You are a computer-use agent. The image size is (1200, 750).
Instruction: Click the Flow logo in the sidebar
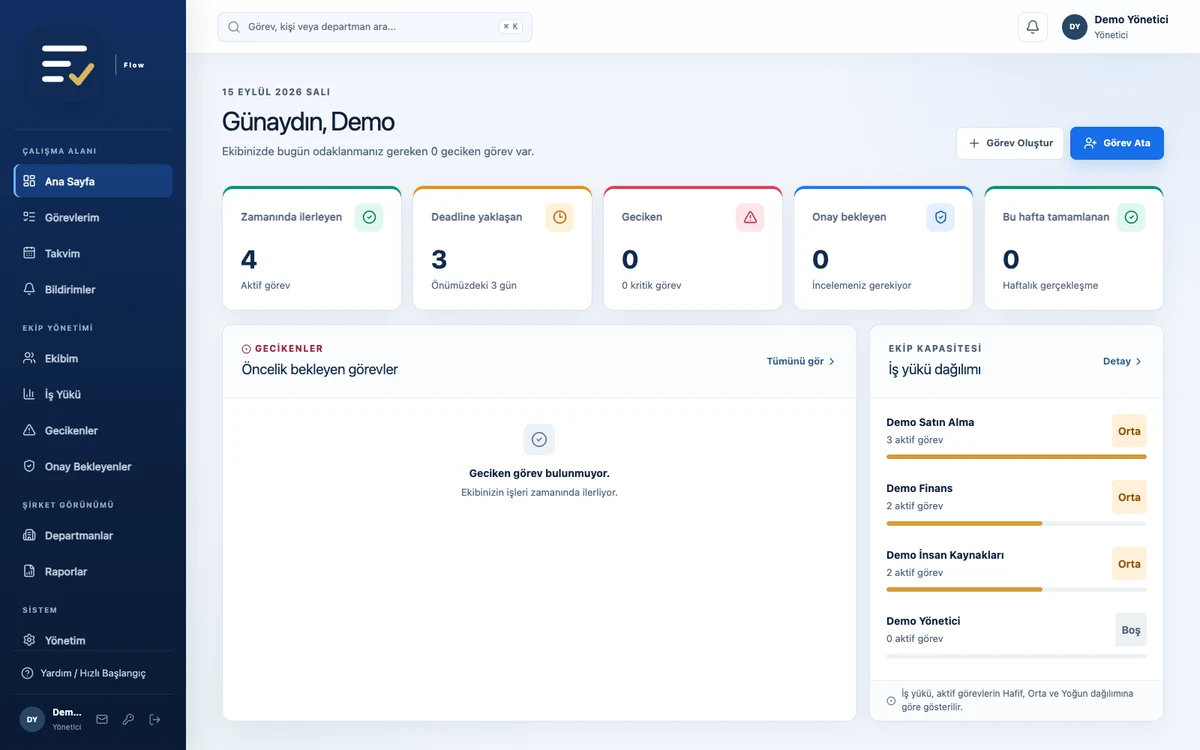(68, 65)
